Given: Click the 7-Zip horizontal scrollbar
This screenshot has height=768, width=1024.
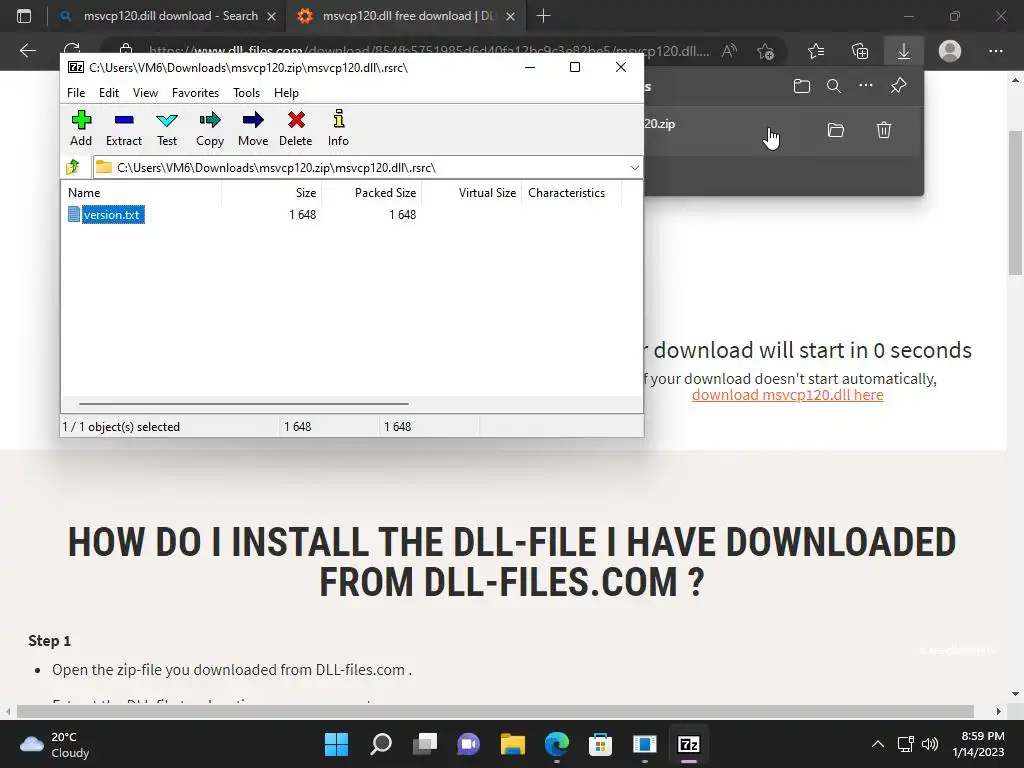Looking at the screenshot, I should click(244, 404).
